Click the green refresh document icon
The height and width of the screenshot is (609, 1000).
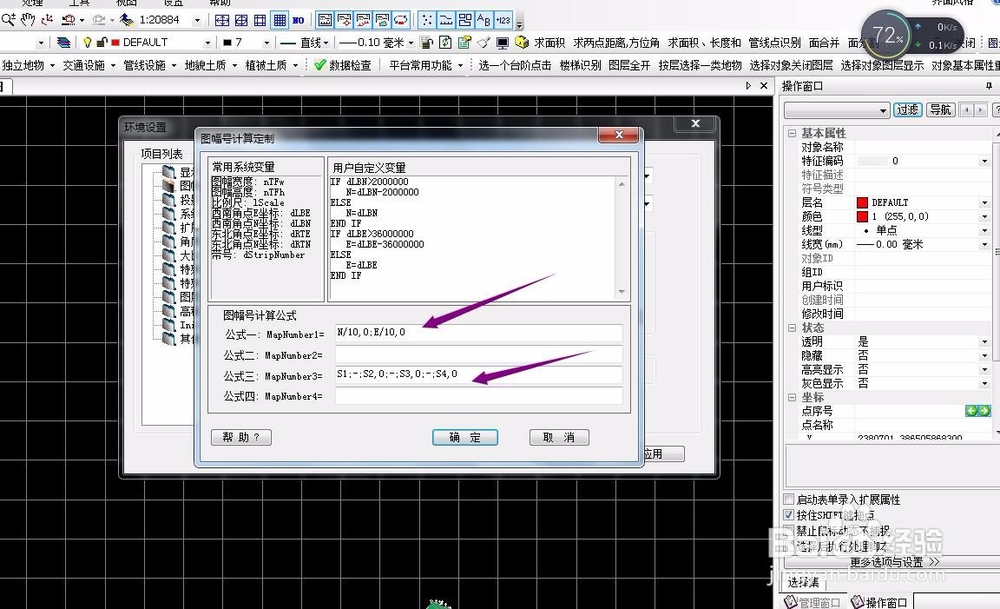pos(445,43)
